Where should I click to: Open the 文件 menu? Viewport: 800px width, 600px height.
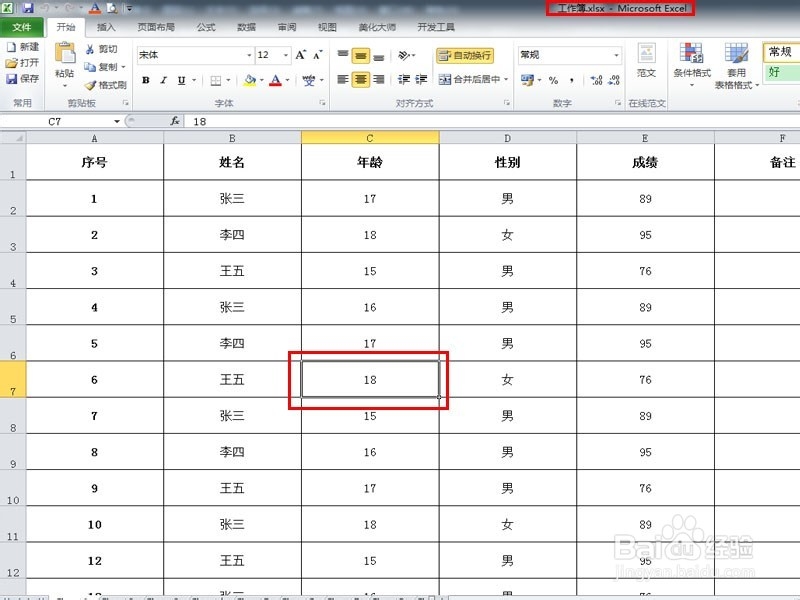[23, 27]
